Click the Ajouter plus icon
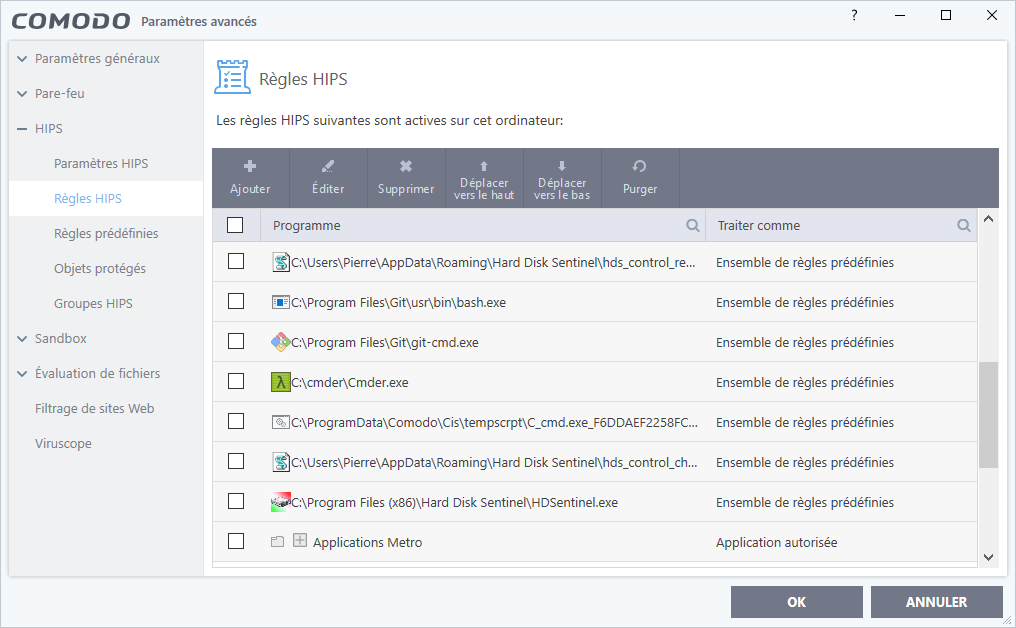1016x628 pixels. pyautogui.click(x=250, y=167)
